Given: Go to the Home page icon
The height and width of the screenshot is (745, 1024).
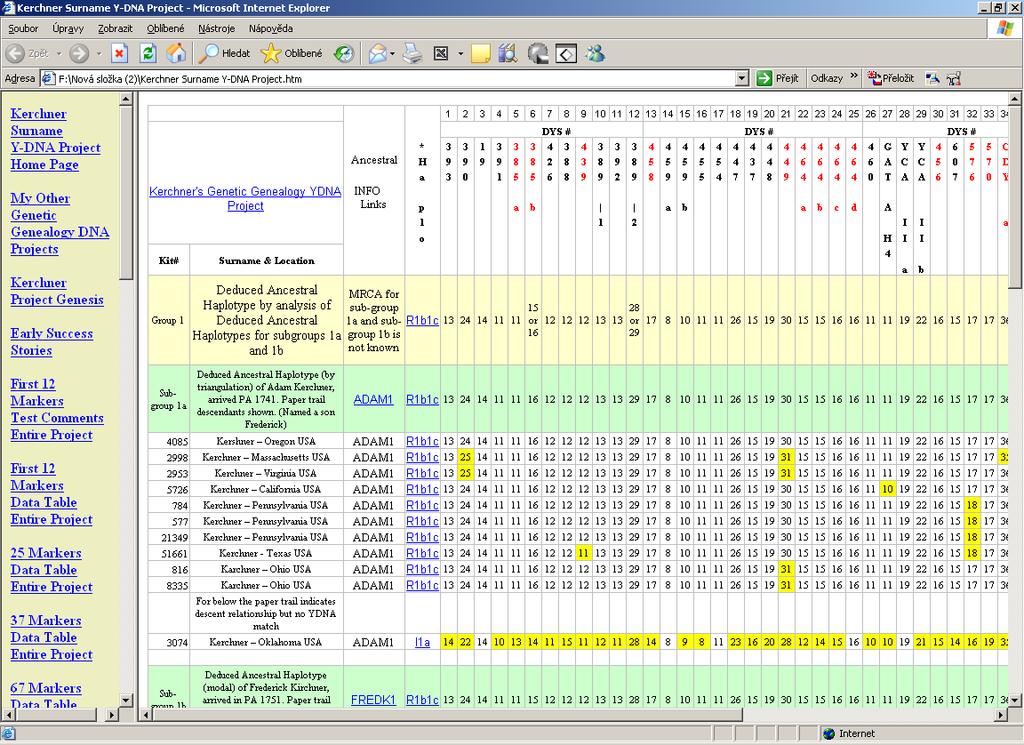Looking at the screenshot, I should coord(176,54).
